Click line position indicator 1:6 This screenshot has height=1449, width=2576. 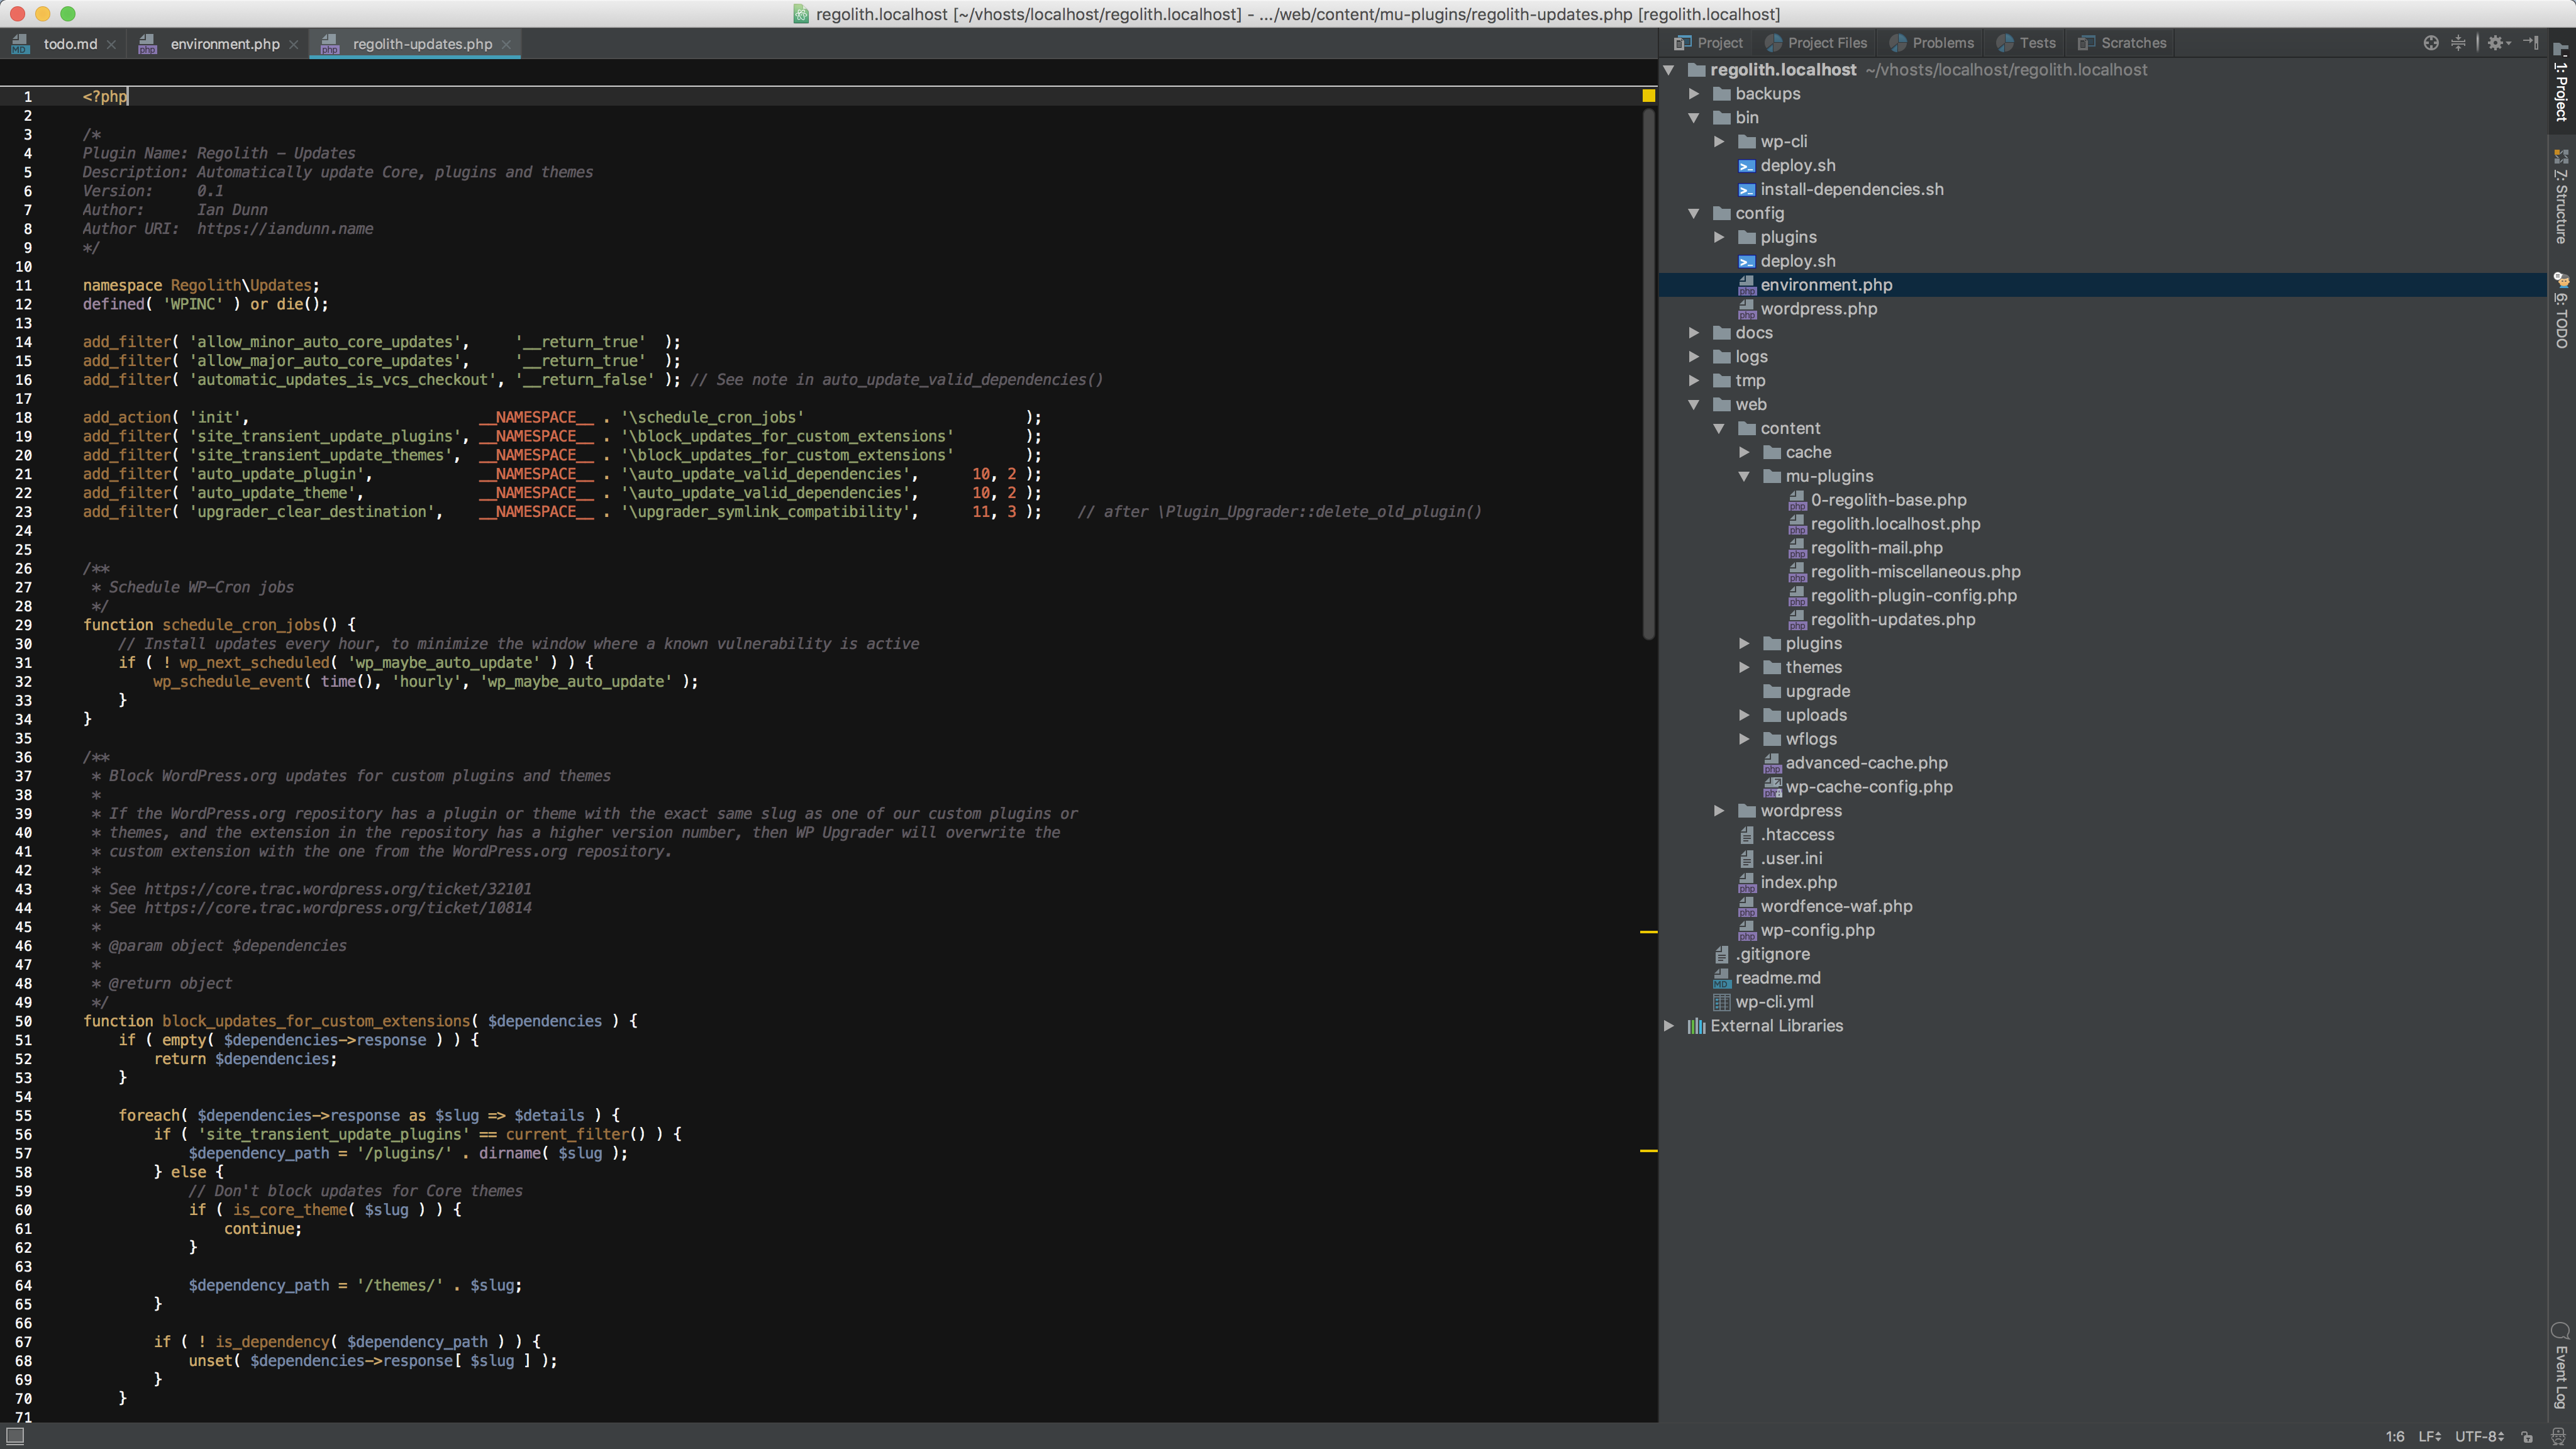(2394, 1436)
